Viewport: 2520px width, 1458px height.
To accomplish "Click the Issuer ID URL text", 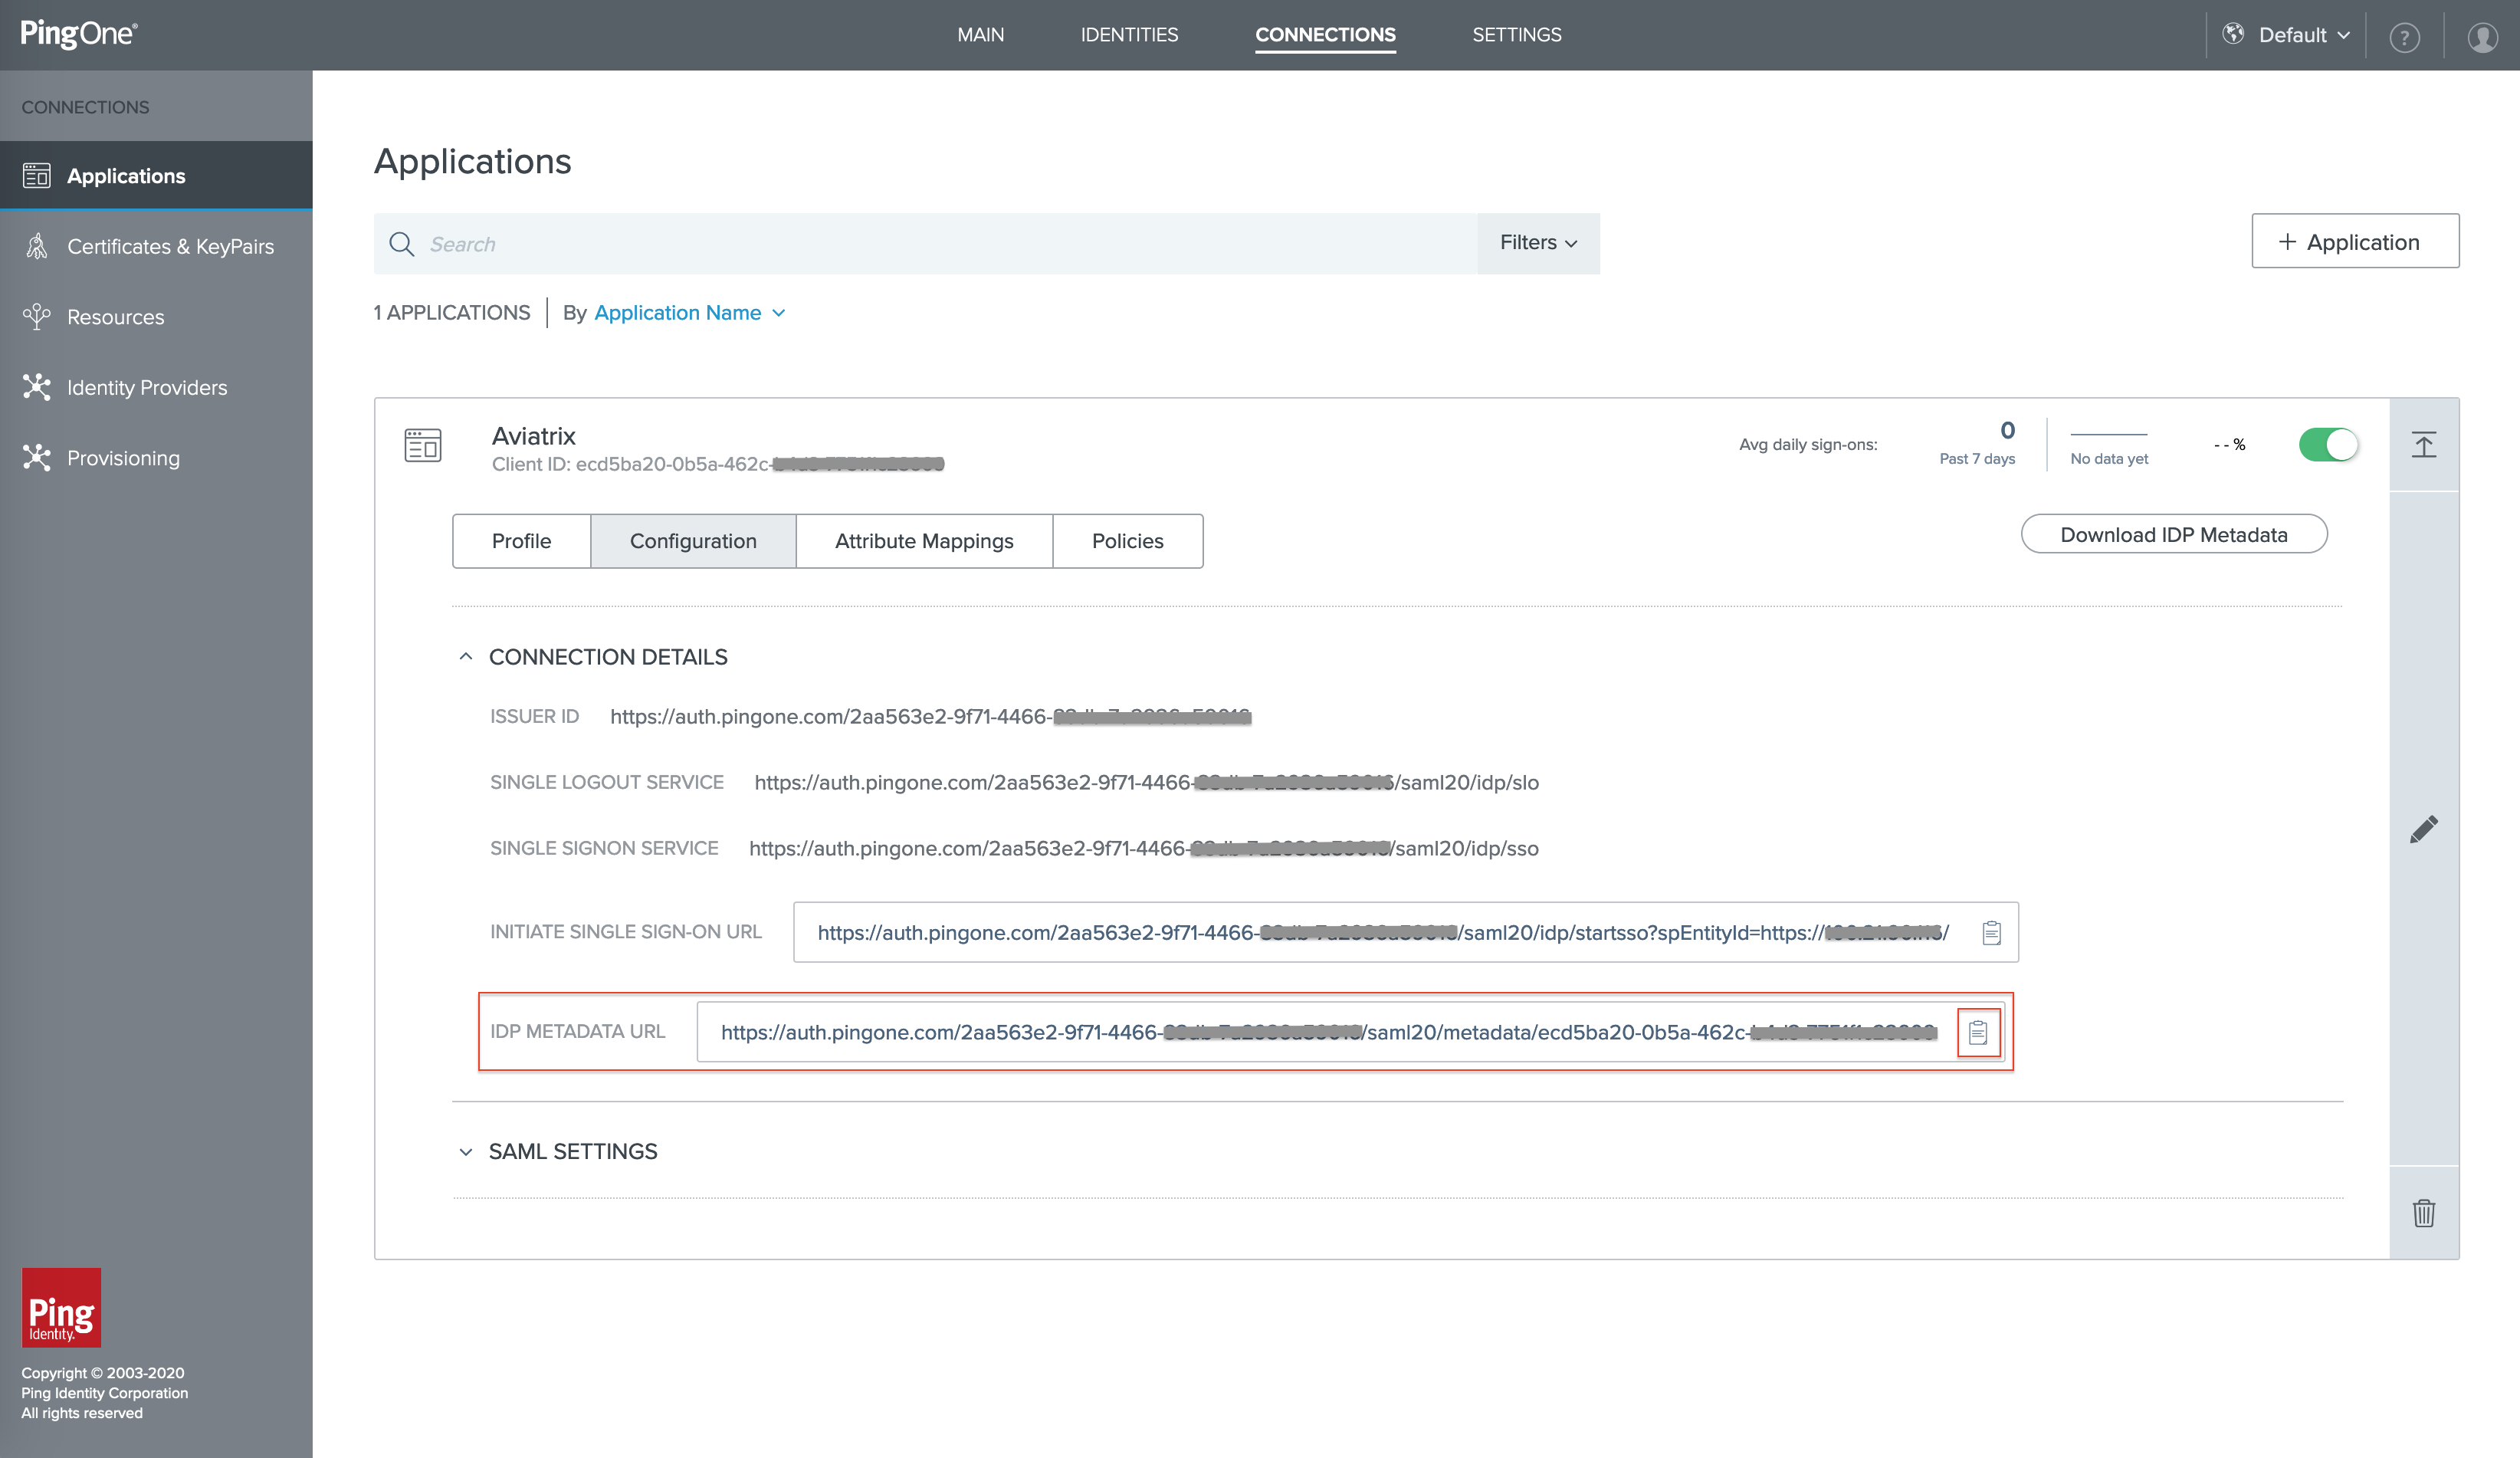I will pyautogui.click(x=930, y=716).
